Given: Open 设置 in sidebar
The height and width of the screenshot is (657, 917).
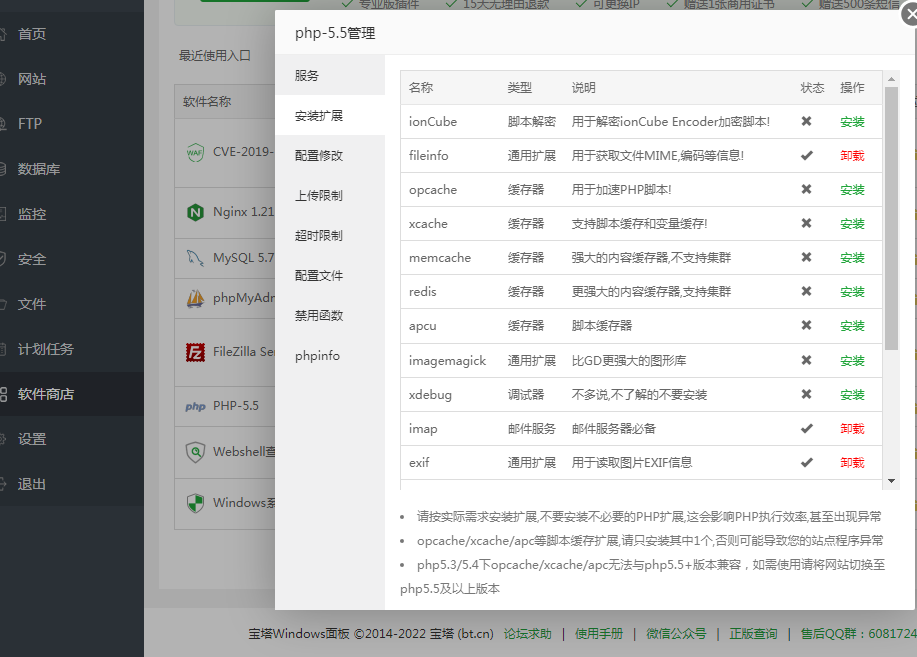Looking at the screenshot, I should (72, 439).
